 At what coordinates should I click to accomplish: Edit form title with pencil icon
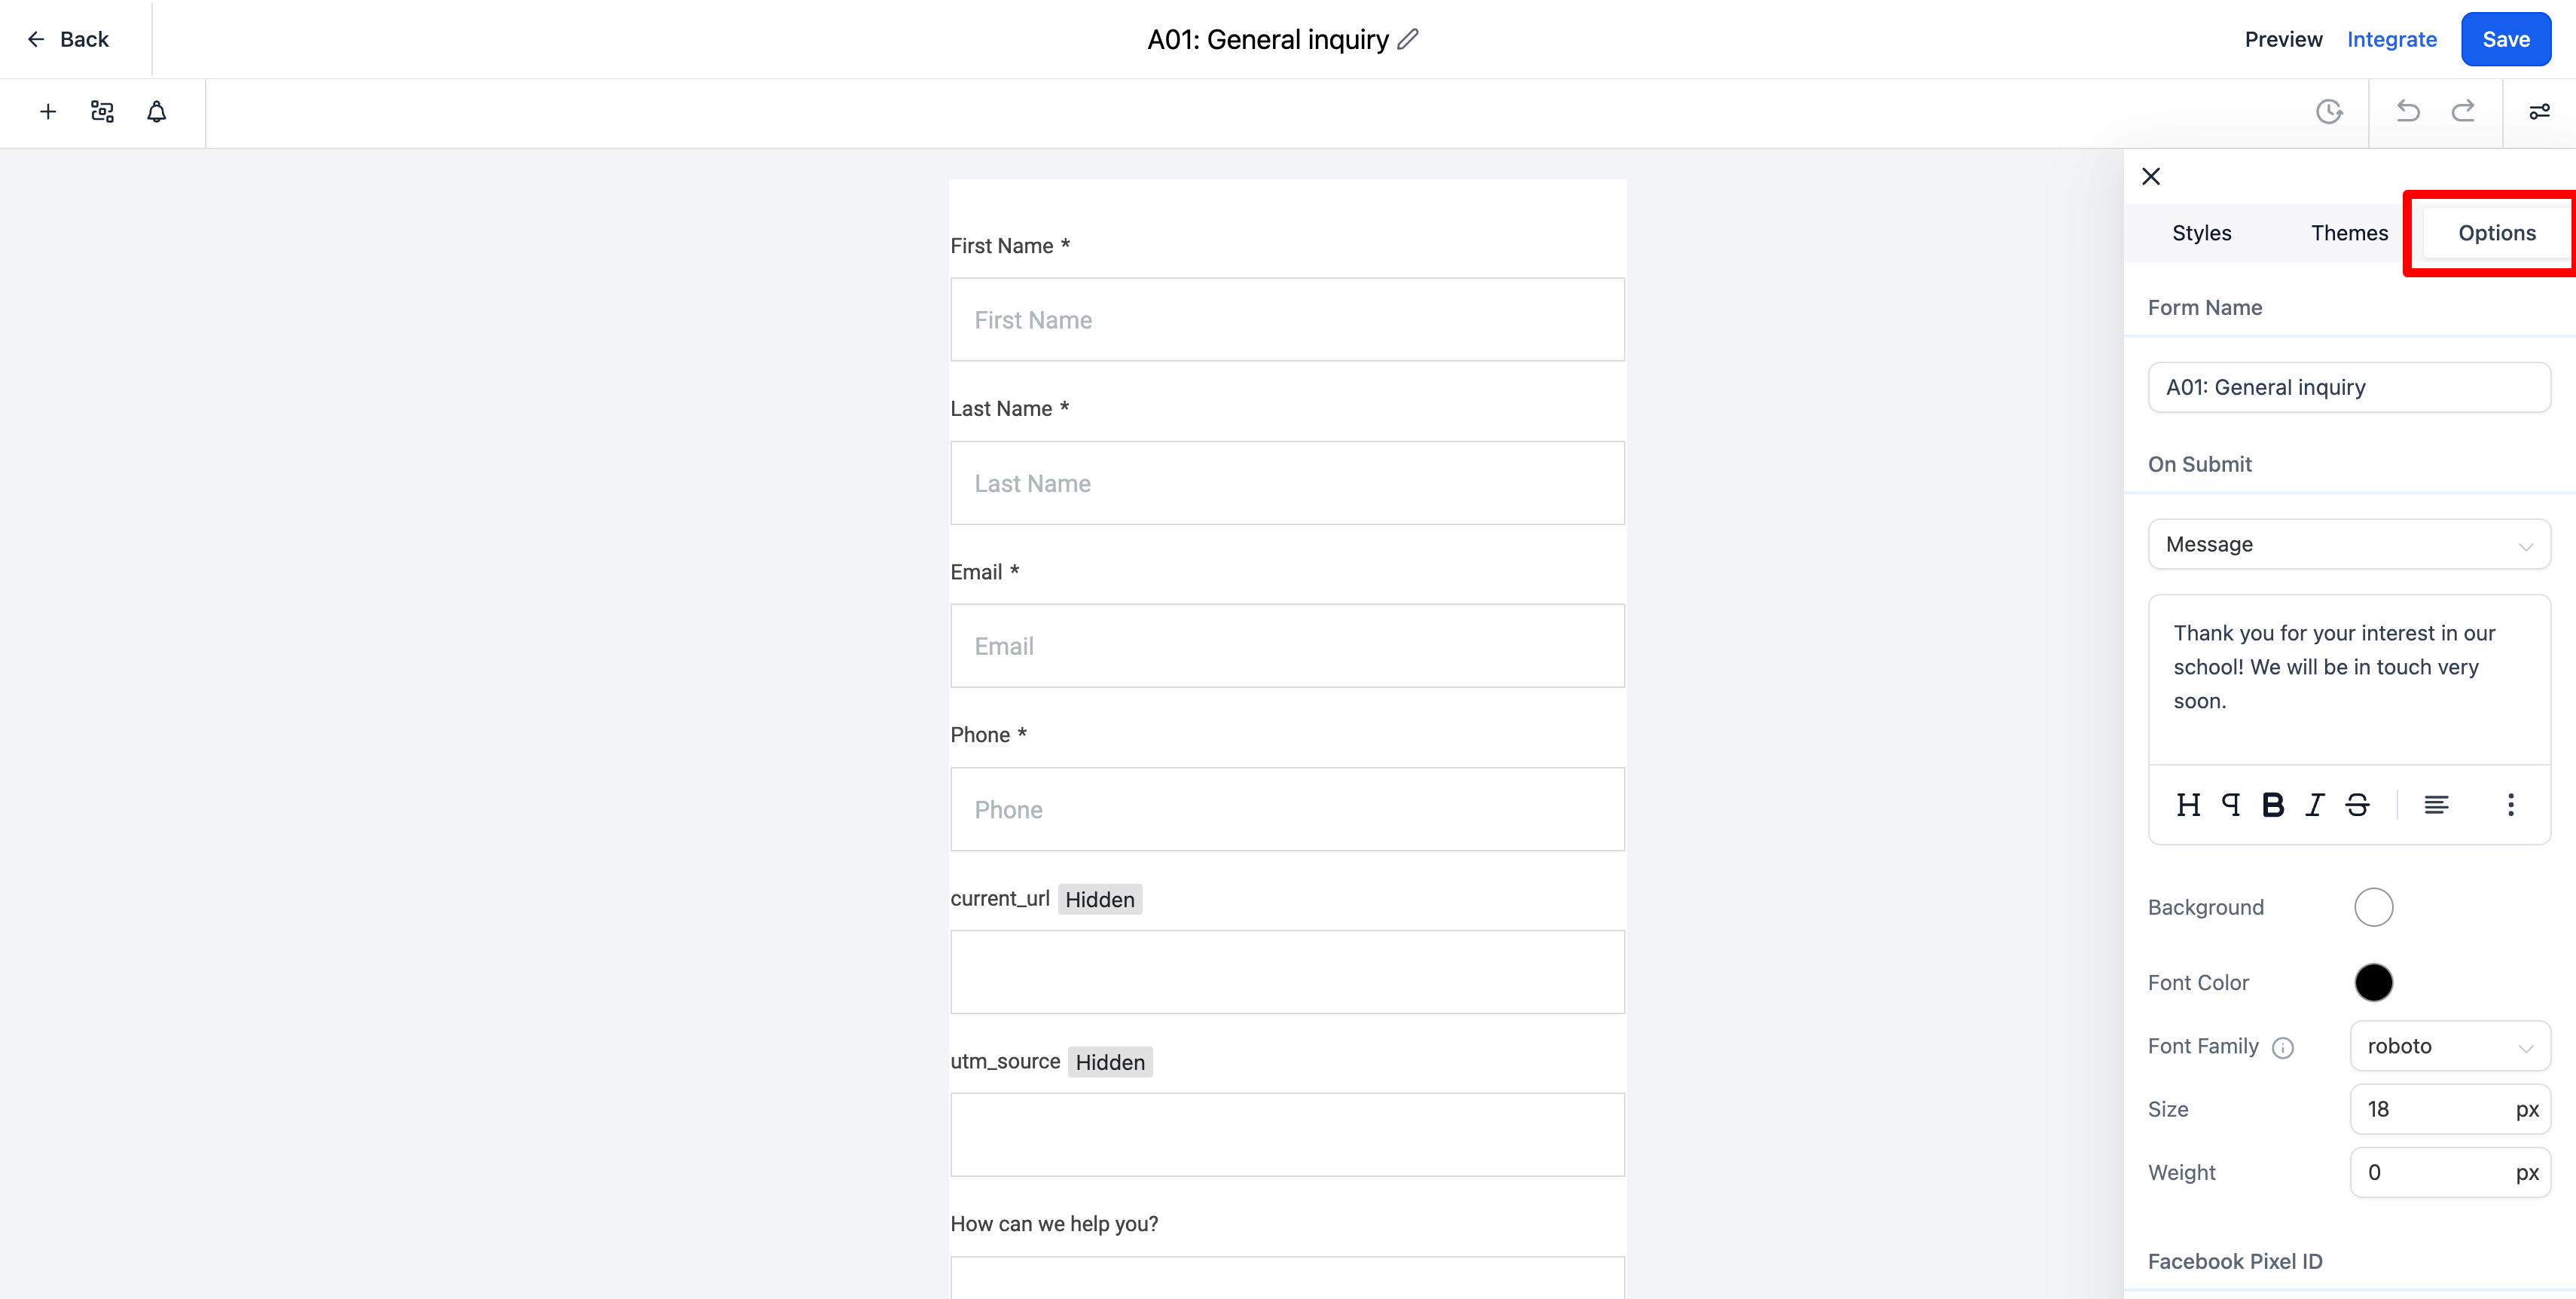(x=1408, y=39)
